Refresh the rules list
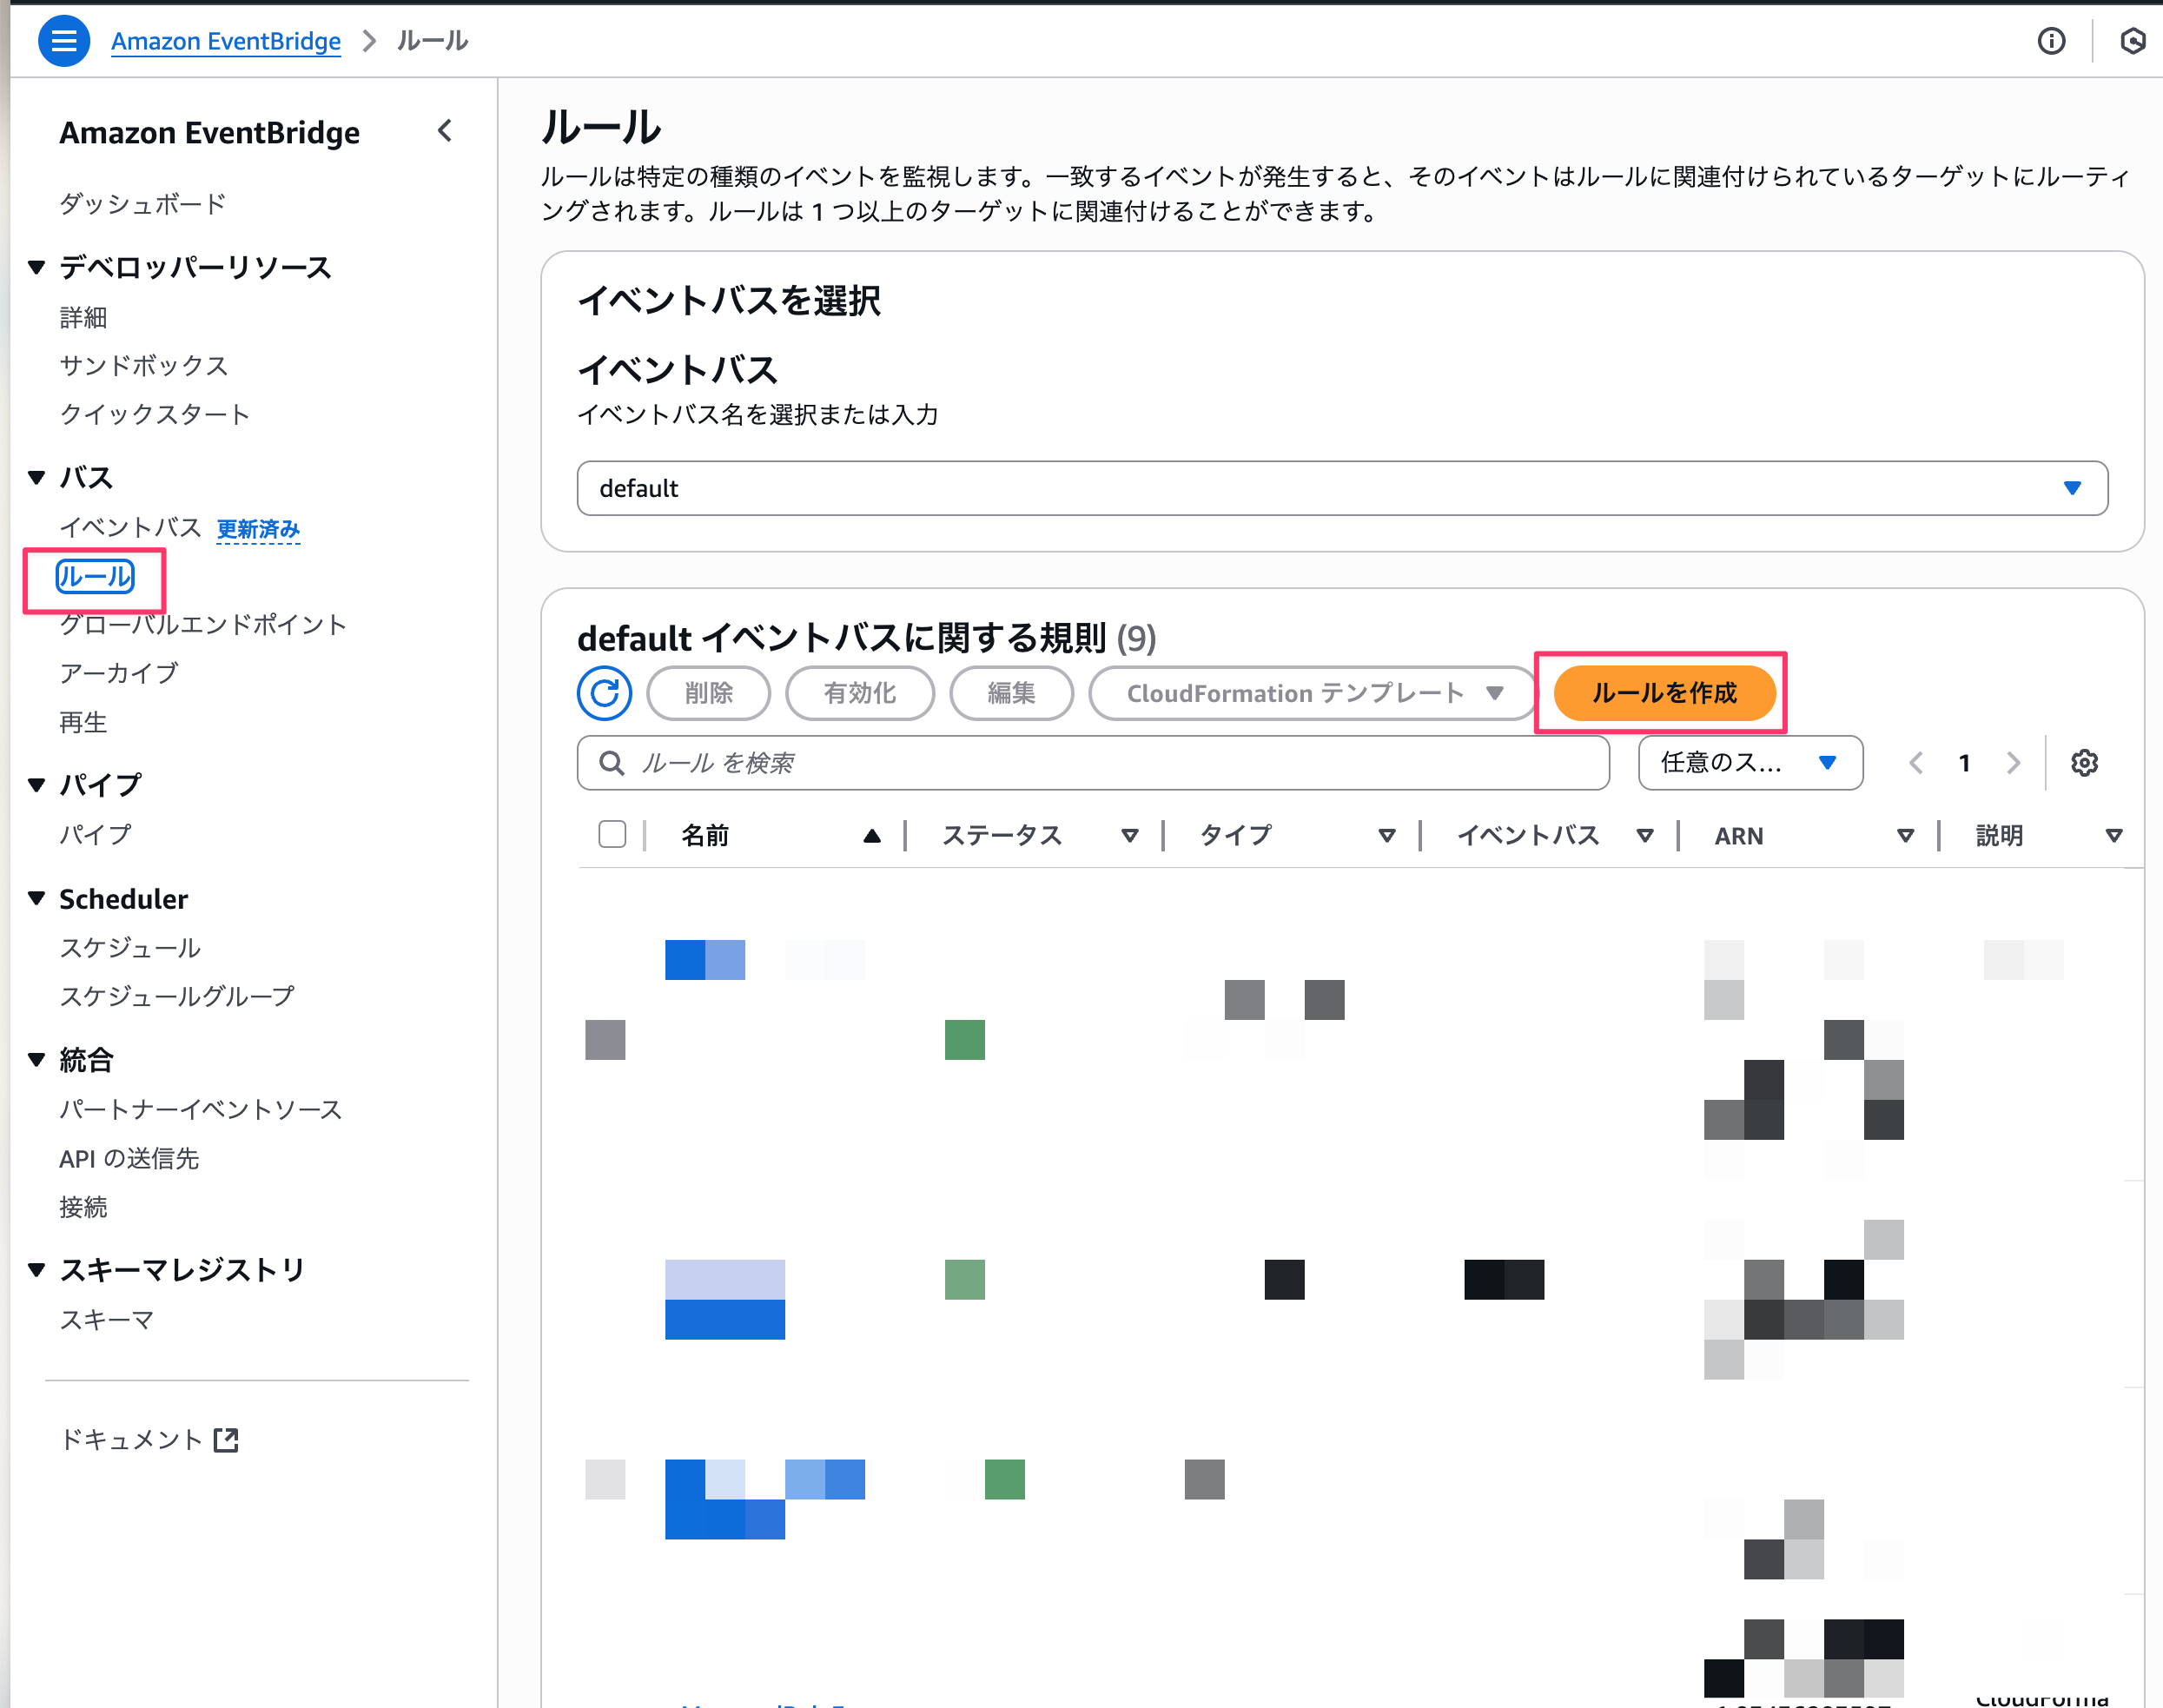The width and height of the screenshot is (2163, 1708). coord(604,693)
